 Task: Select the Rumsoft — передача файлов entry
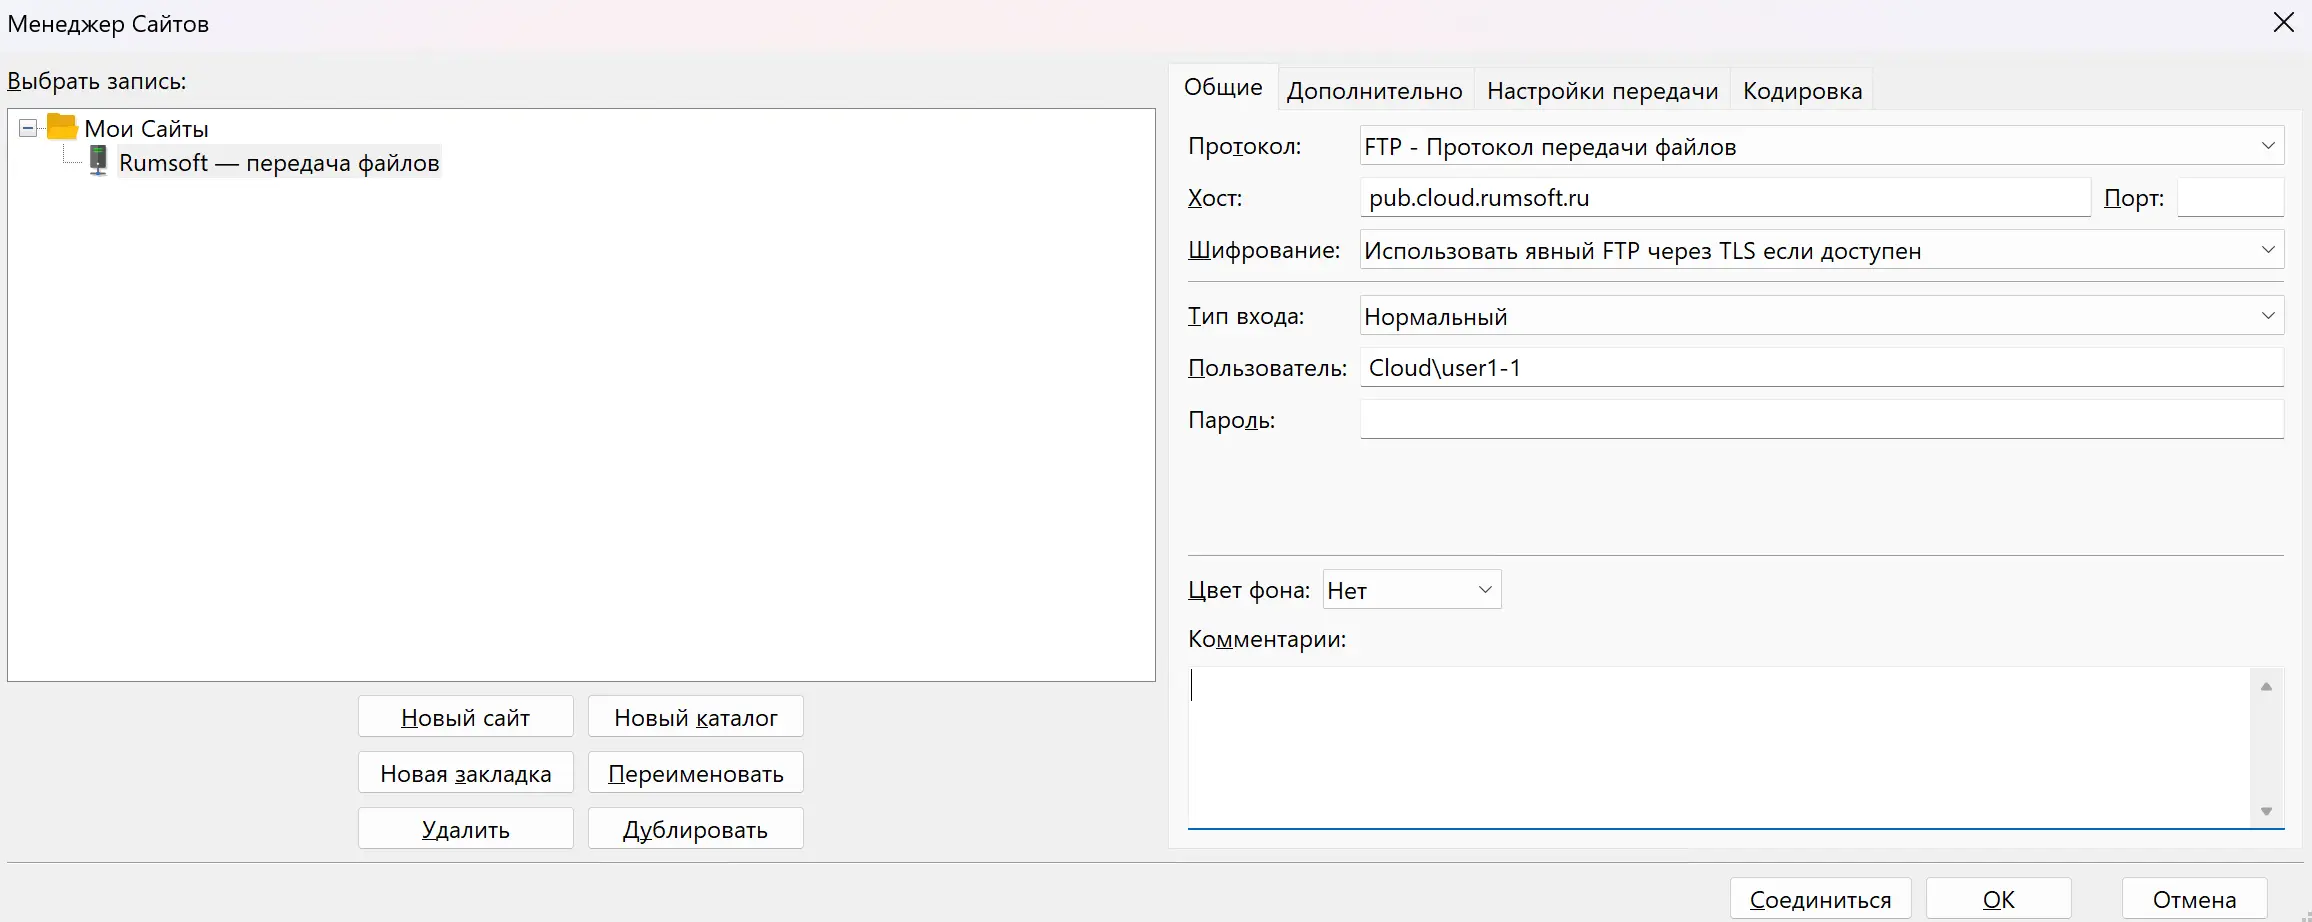279,162
